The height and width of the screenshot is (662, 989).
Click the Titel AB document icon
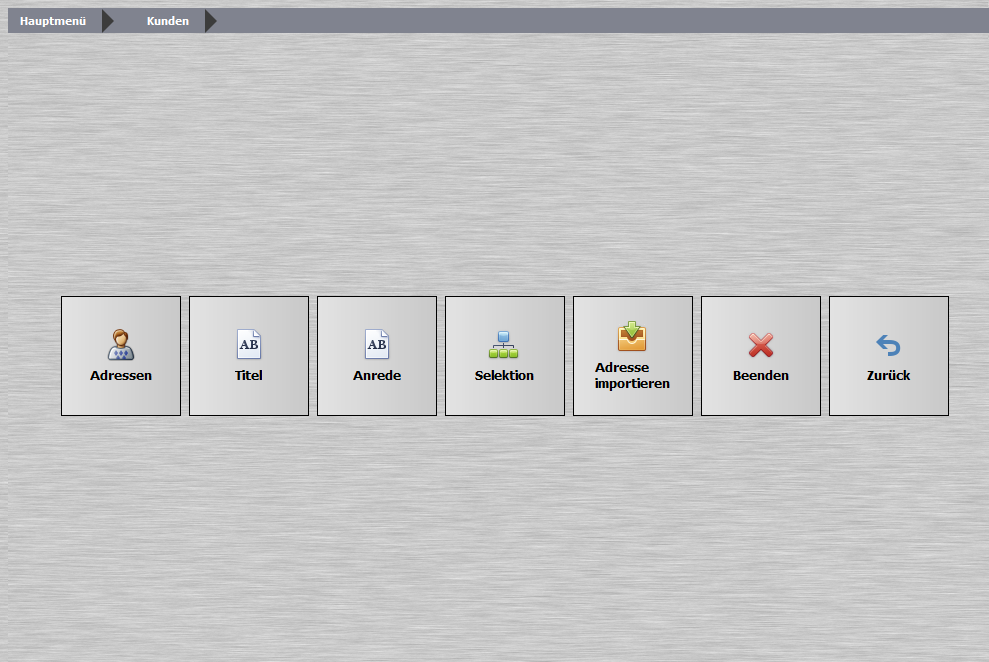(x=248, y=345)
